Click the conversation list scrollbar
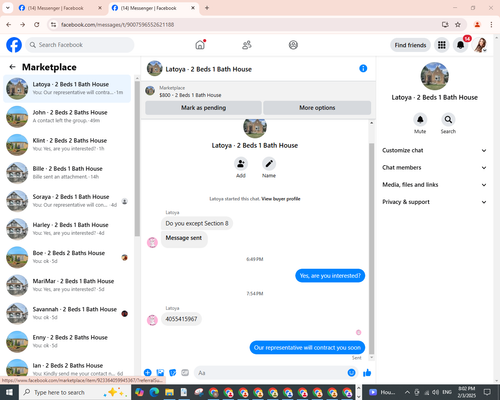Screen dimensions: 500x400 point(137,158)
